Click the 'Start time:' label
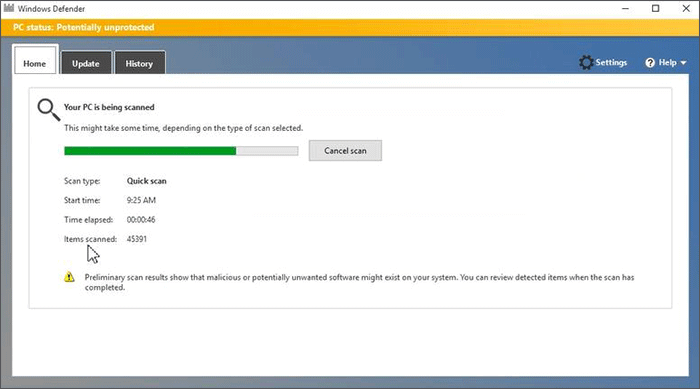This screenshot has height=389, width=700. tap(82, 200)
